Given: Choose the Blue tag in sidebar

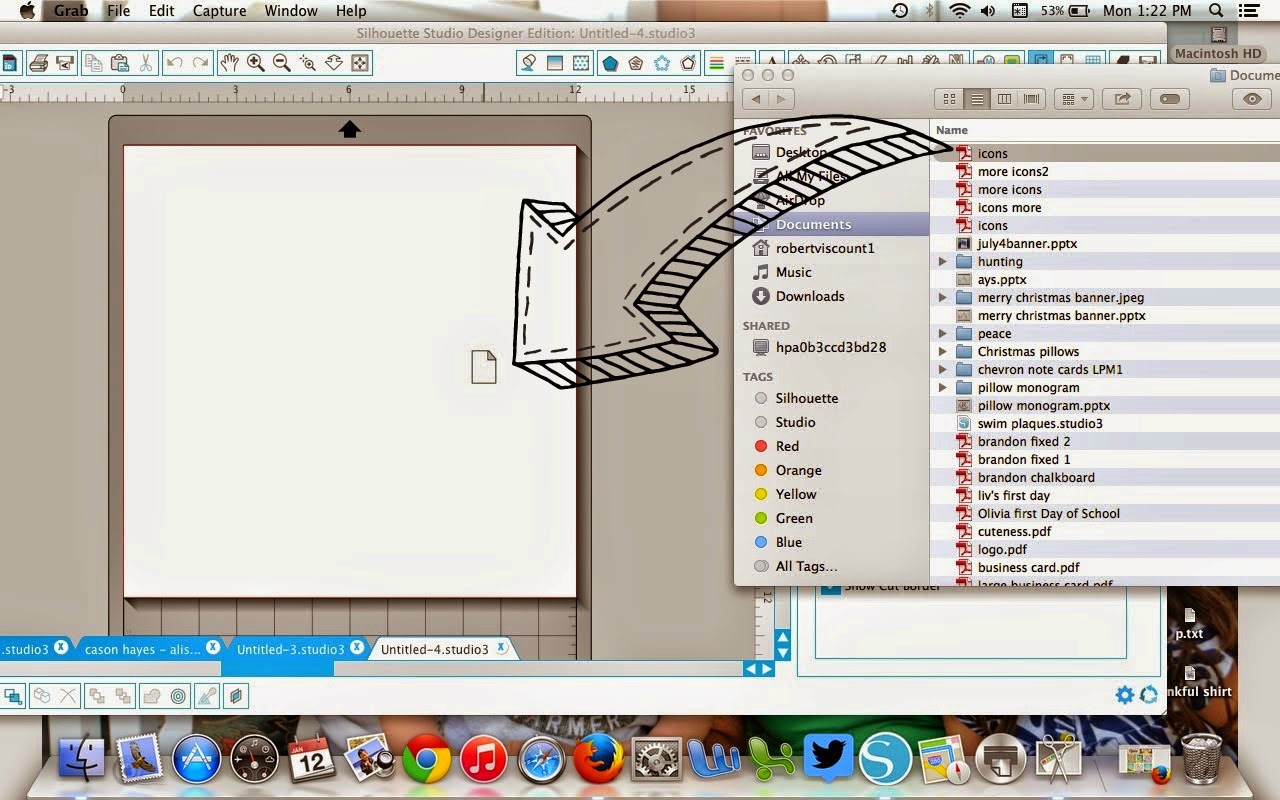Looking at the screenshot, I should click(832, 542).
